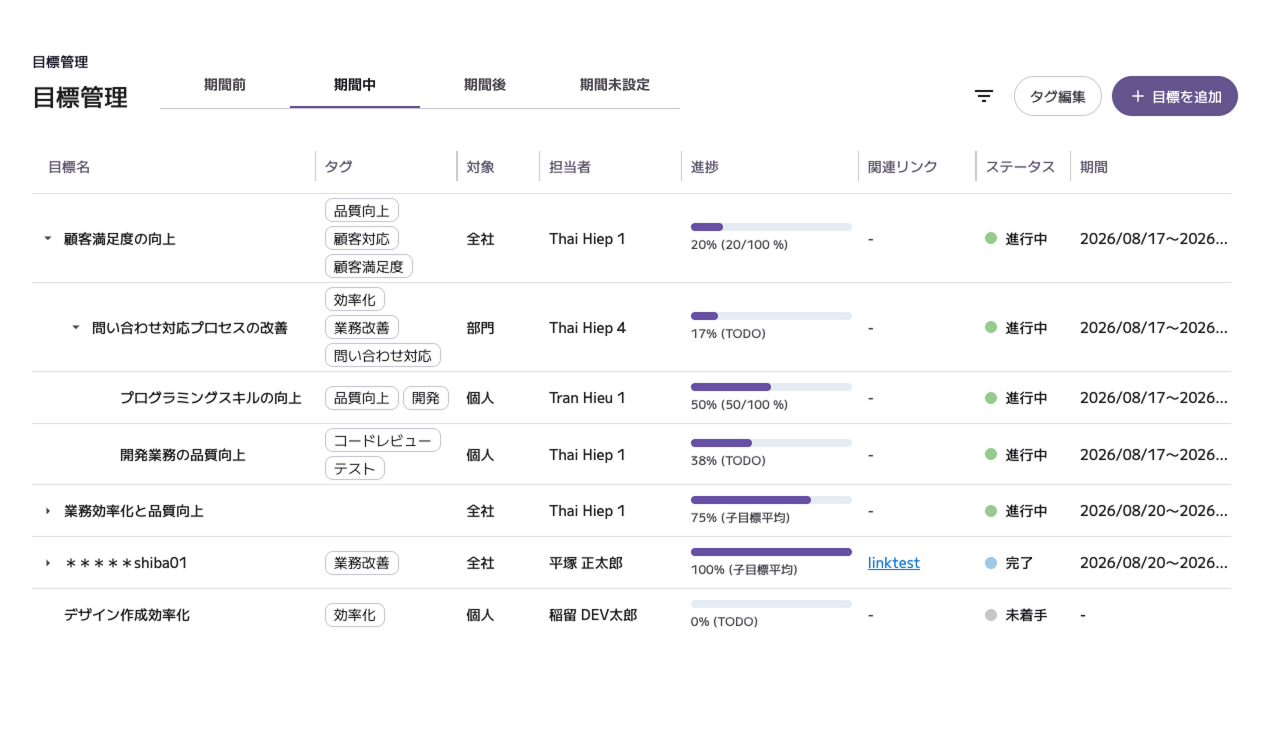Click the 50% progress bar for プログラミングスキルの向上
The width and height of the screenshot is (1265, 739).
click(771, 387)
